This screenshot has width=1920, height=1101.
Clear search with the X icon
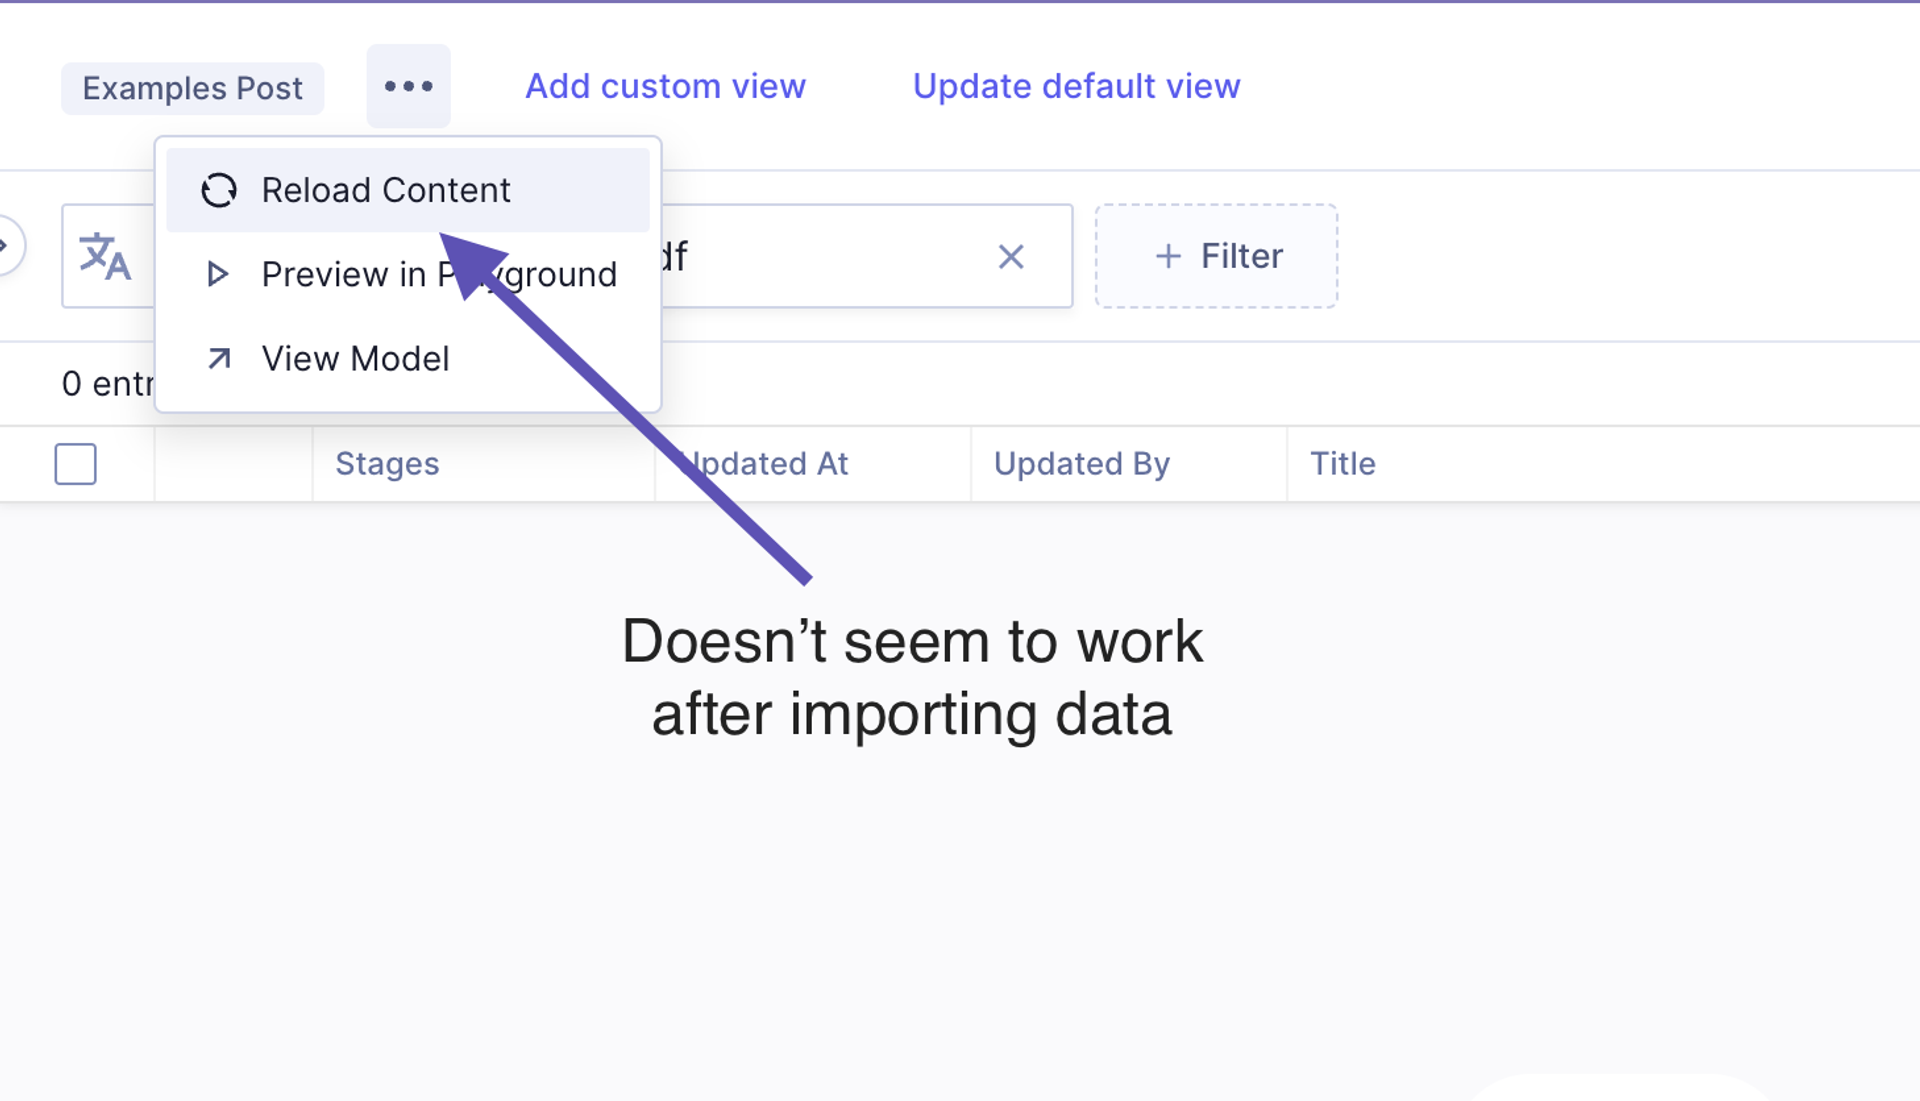click(1011, 257)
